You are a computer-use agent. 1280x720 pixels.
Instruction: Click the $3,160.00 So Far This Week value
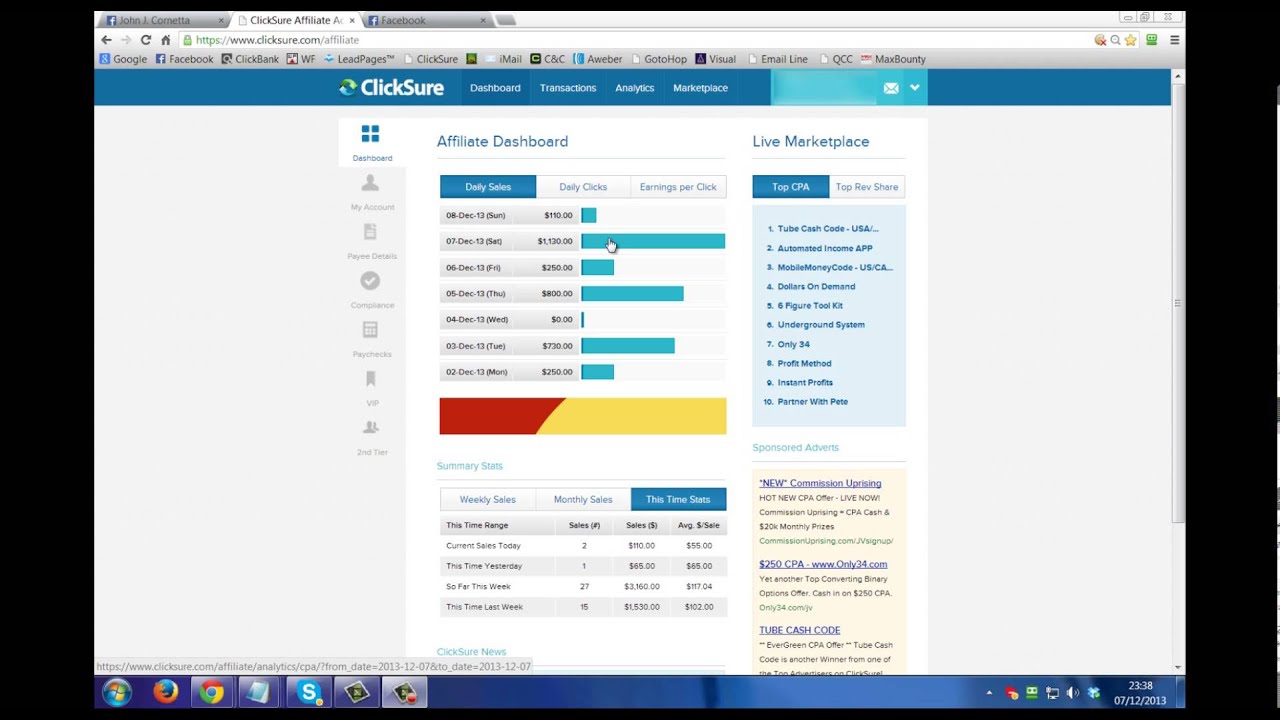(x=642, y=587)
